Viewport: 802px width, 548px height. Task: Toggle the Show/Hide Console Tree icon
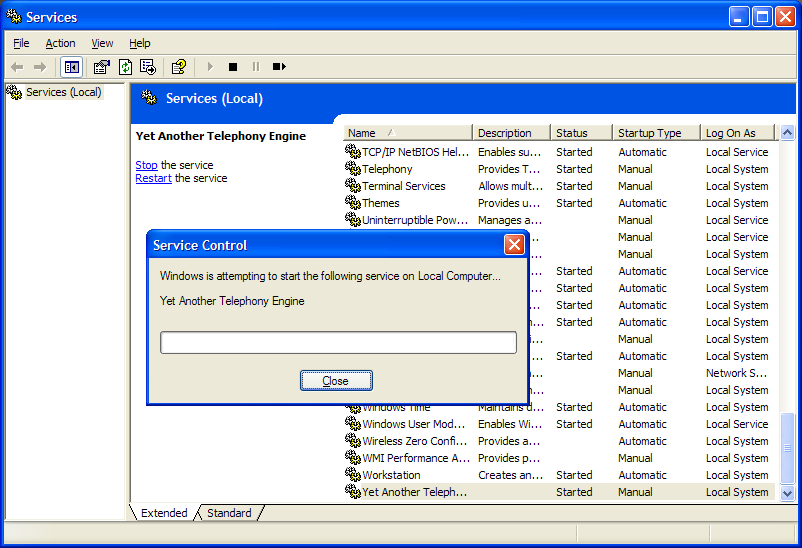click(x=72, y=67)
